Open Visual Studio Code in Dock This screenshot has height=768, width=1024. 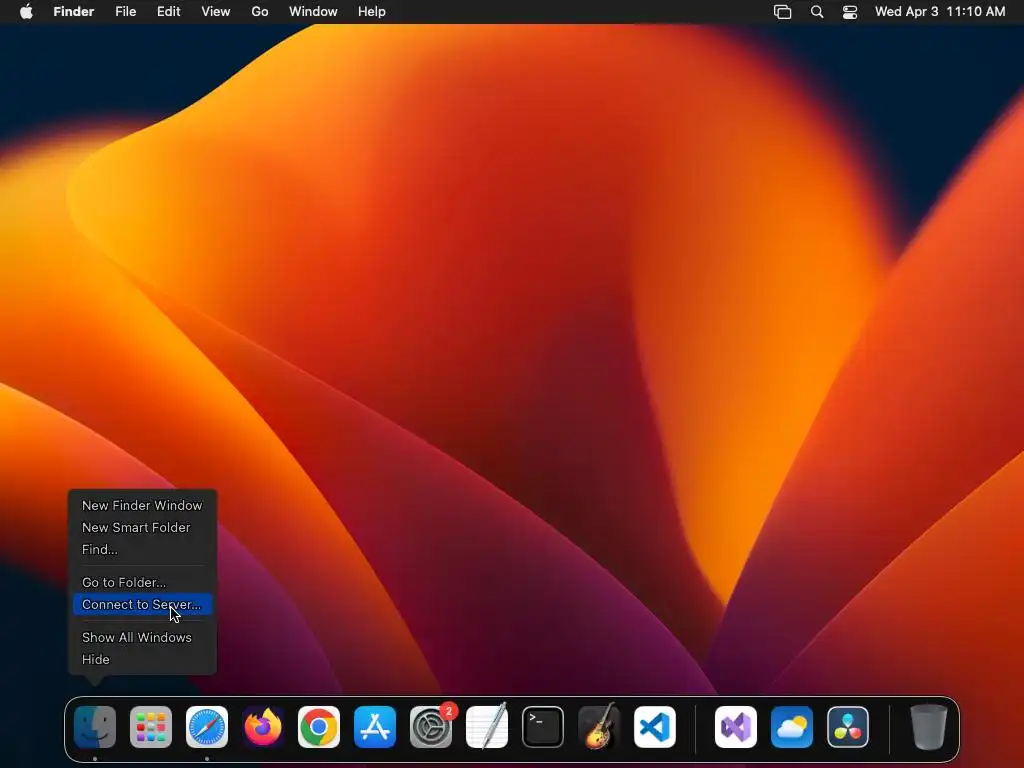tap(655, 727)
